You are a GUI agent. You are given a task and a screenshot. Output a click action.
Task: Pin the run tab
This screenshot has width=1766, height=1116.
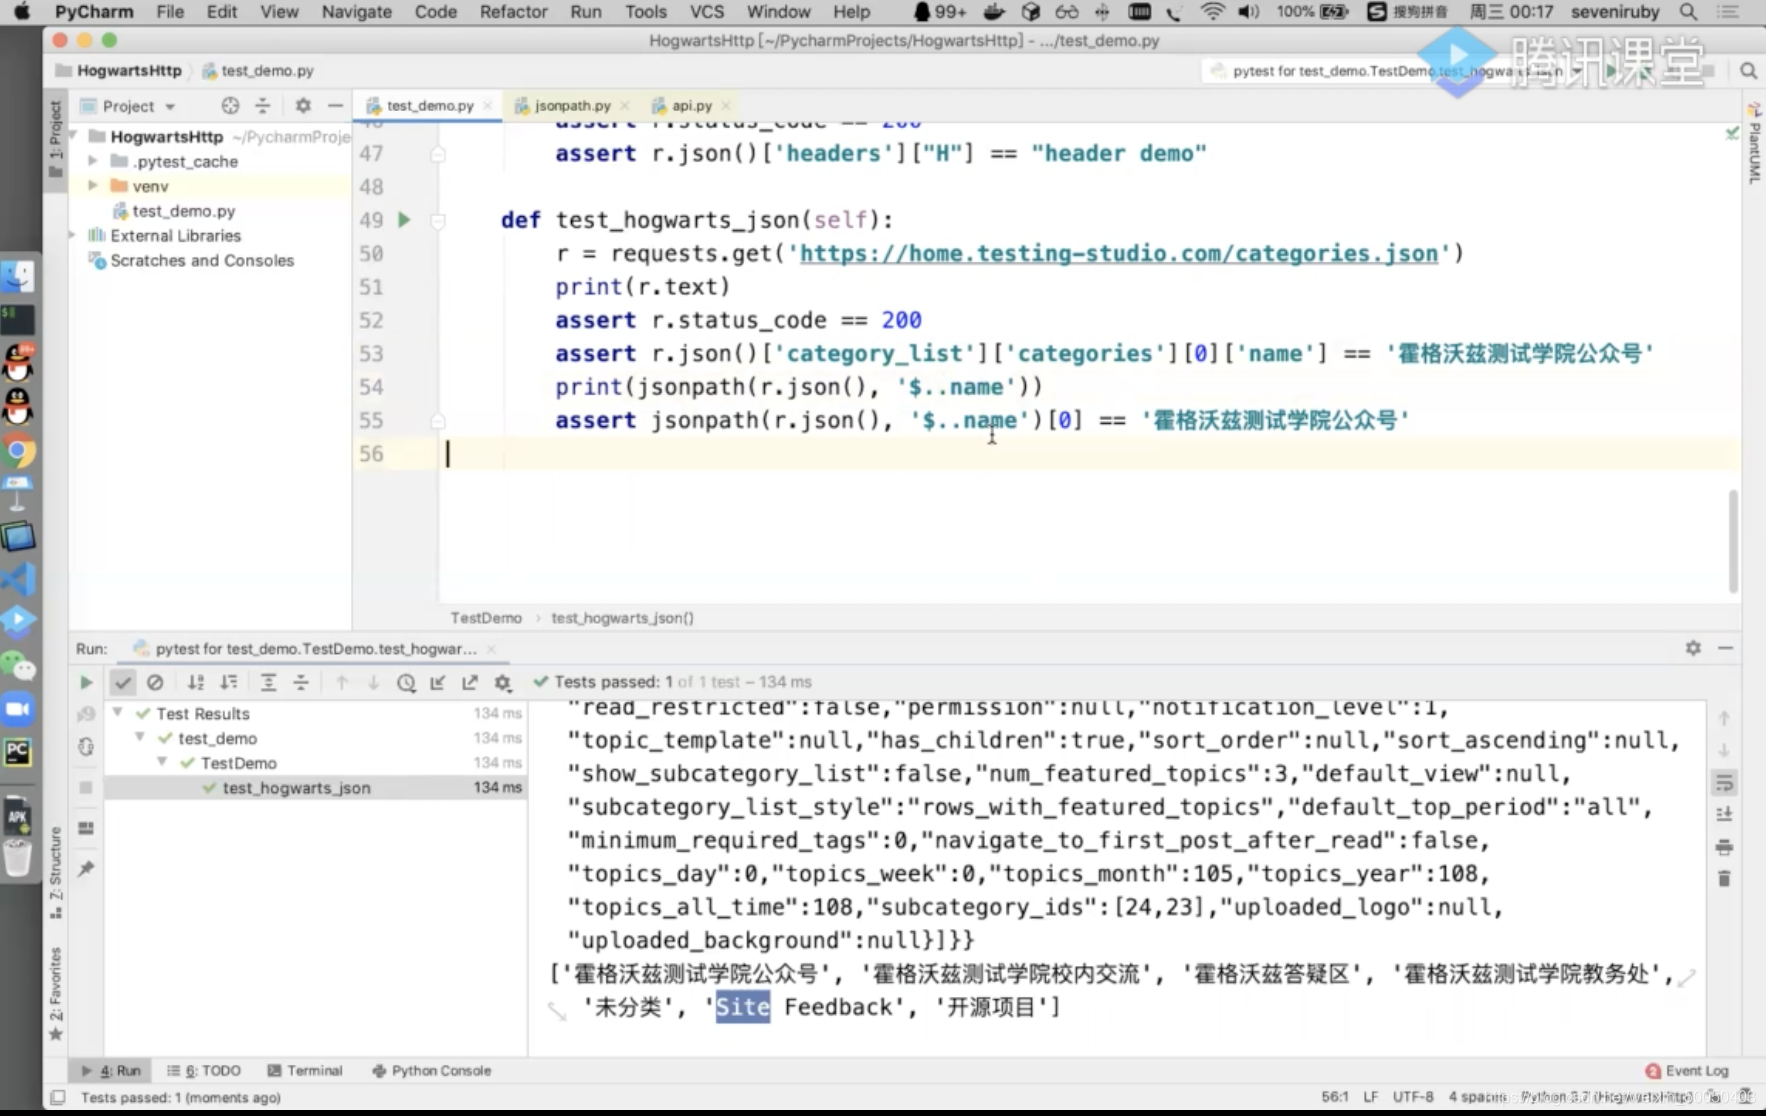(x=86, y=869)
